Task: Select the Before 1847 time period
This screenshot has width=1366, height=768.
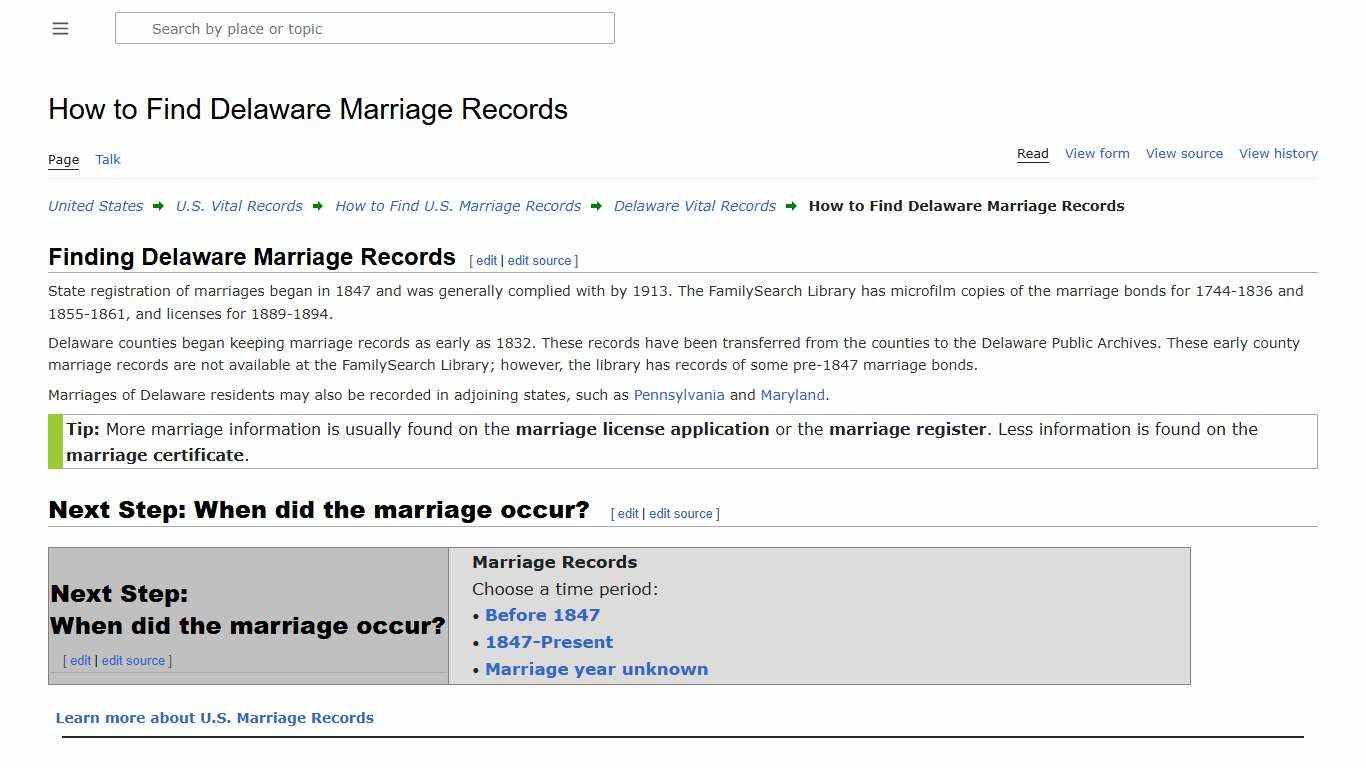Action: [542, 615]
